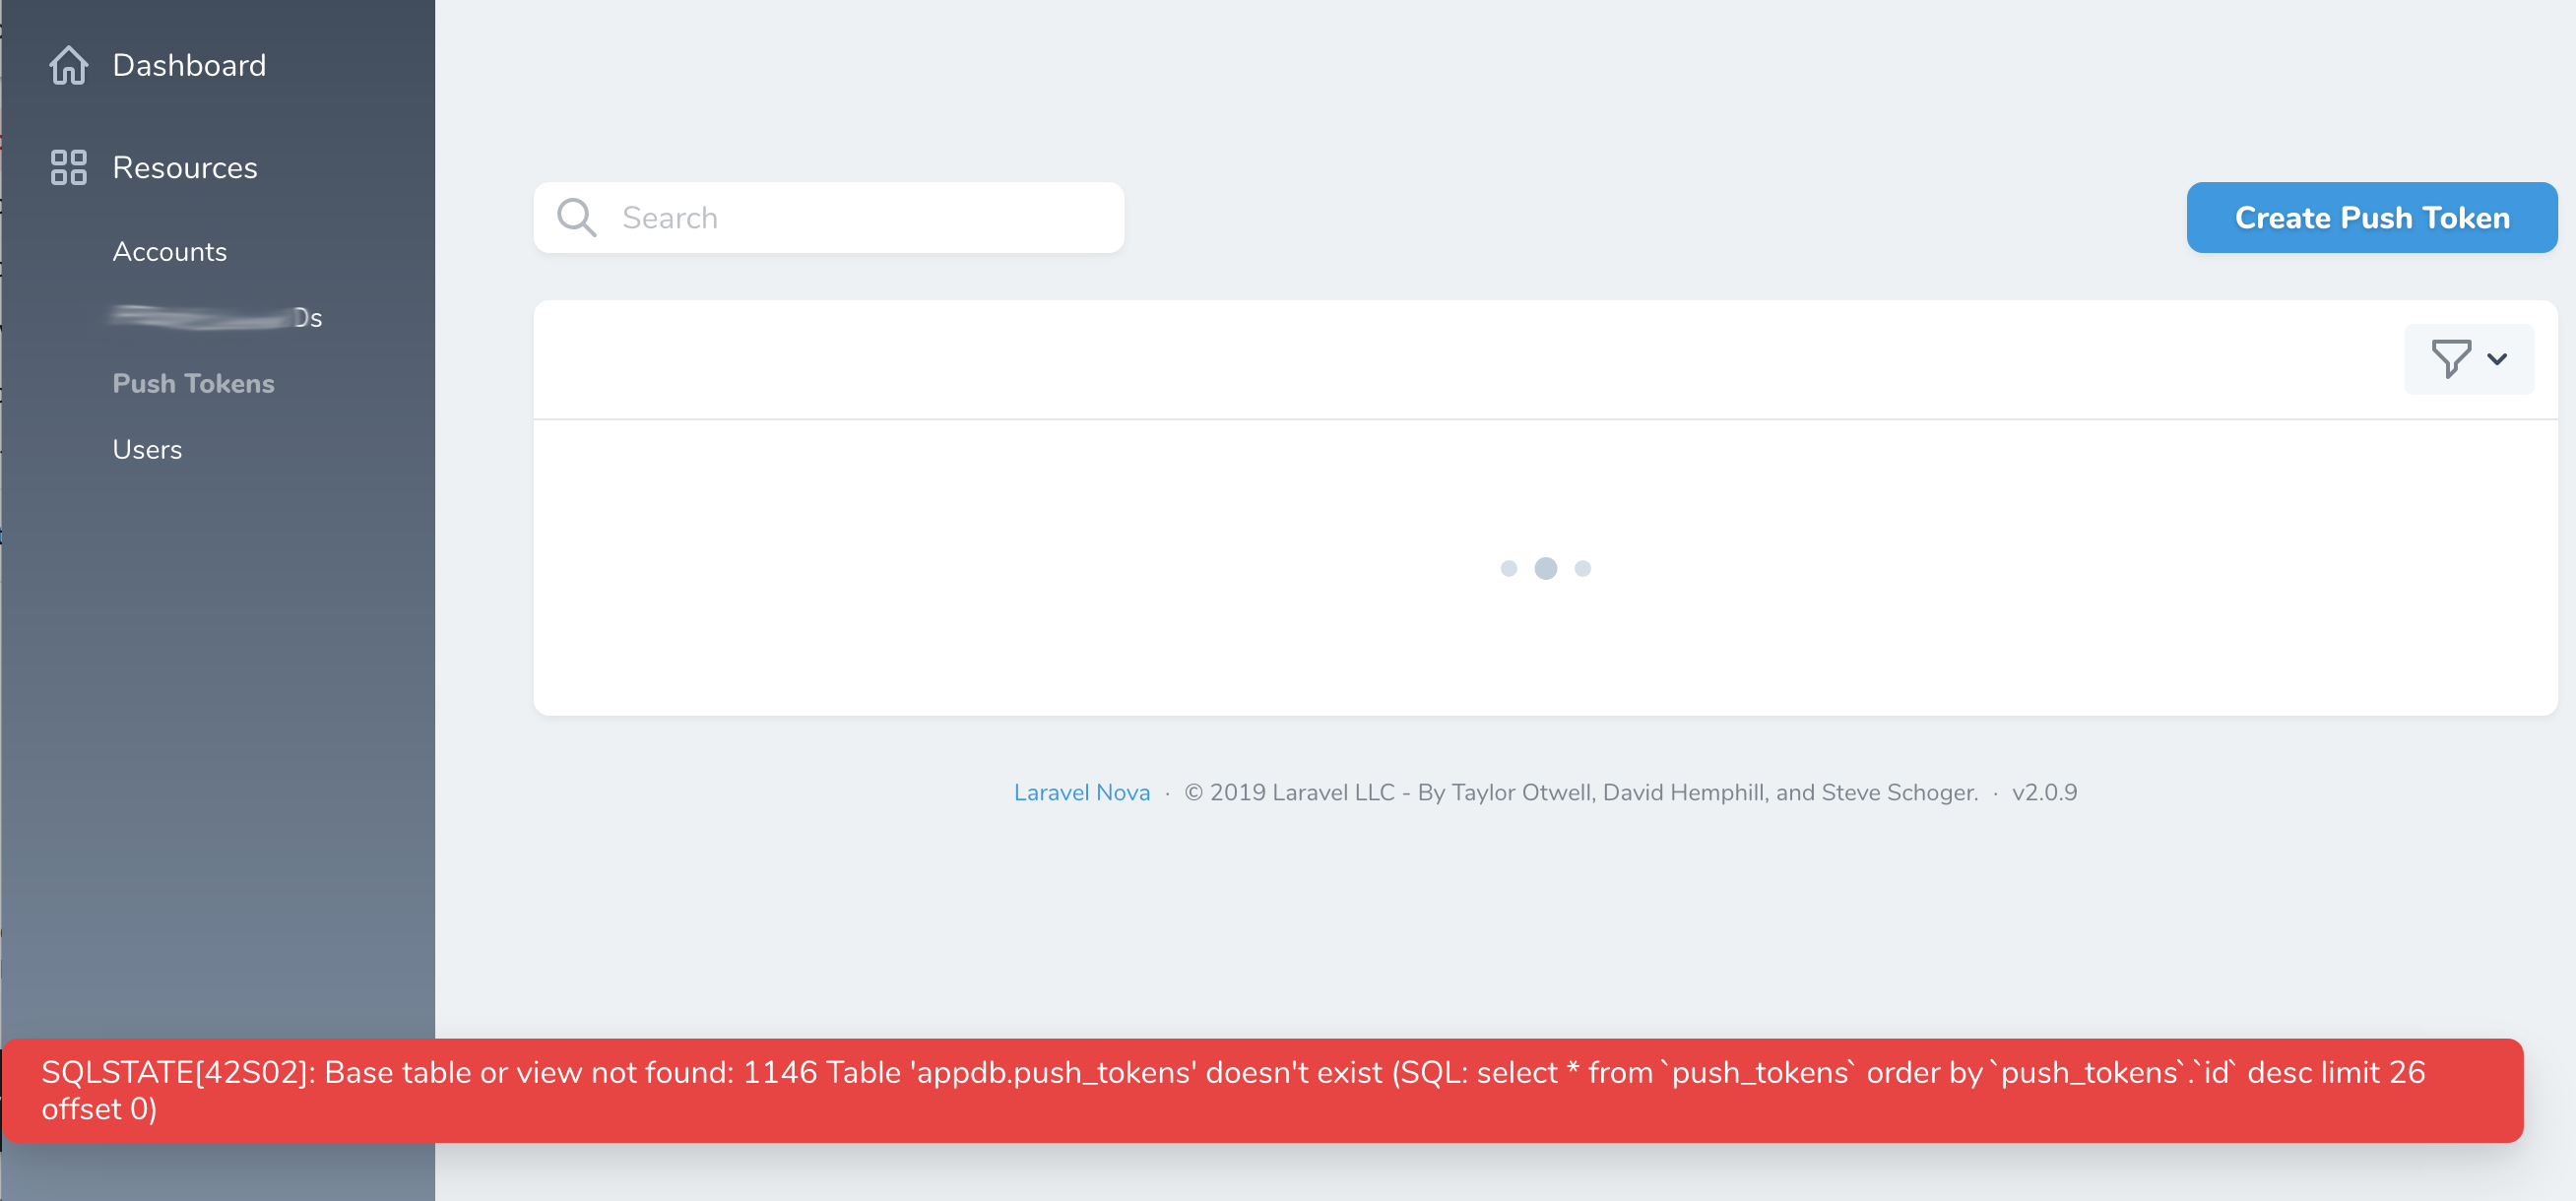Click the home icon beside Dashboard
This screenshot has width=2576, height=1201.
coord(68,65)
